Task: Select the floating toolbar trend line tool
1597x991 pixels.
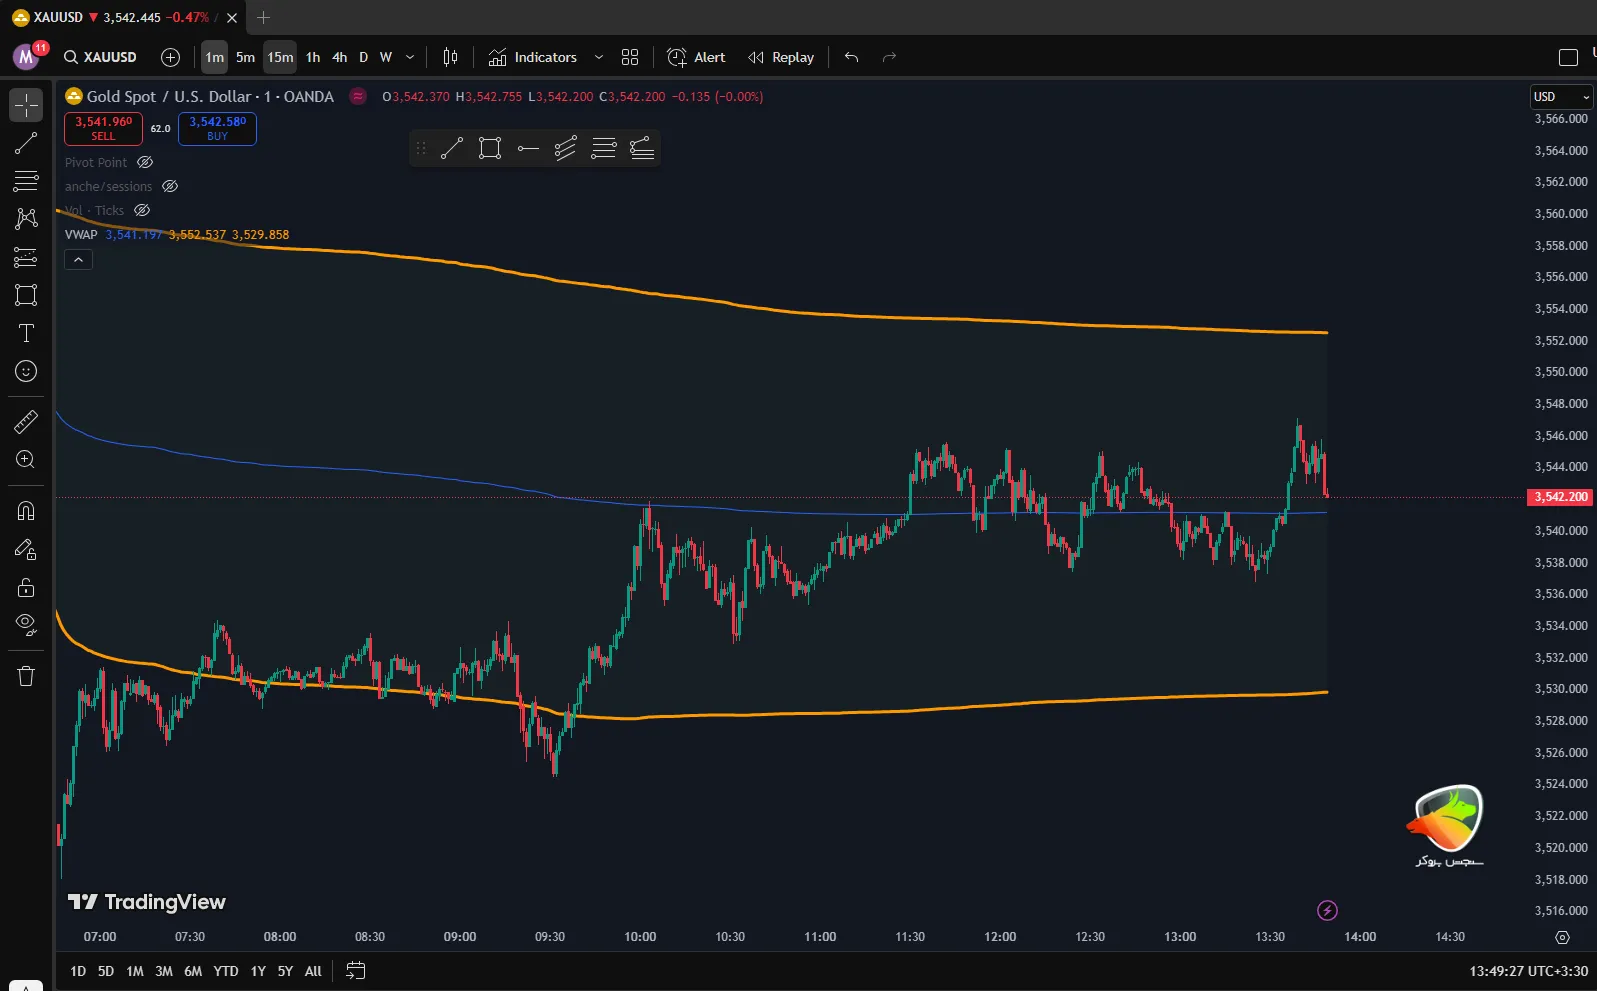Action: pos(452,149)
